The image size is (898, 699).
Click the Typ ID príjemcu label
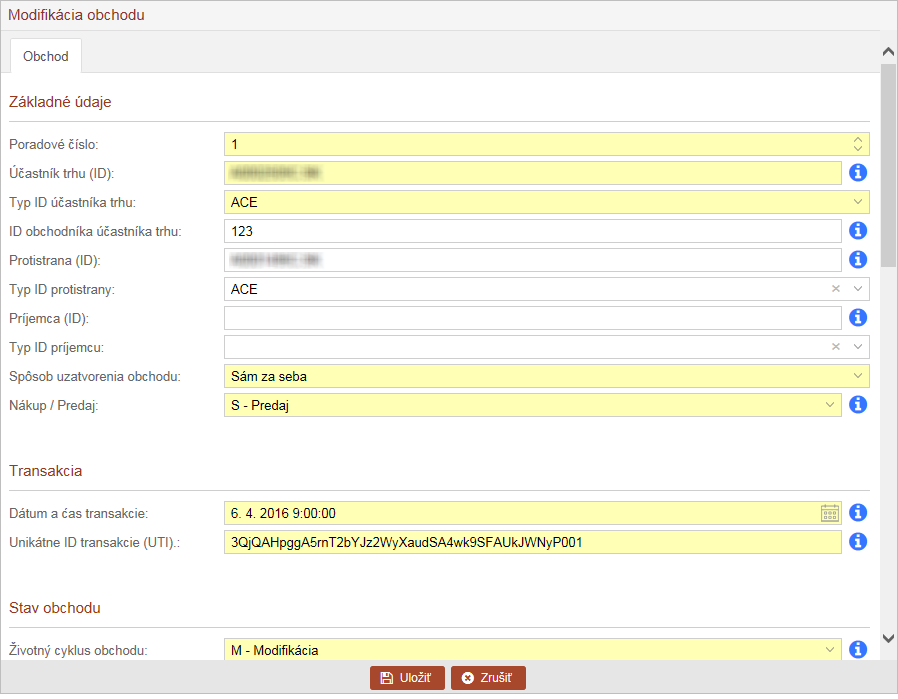(57, 347)
